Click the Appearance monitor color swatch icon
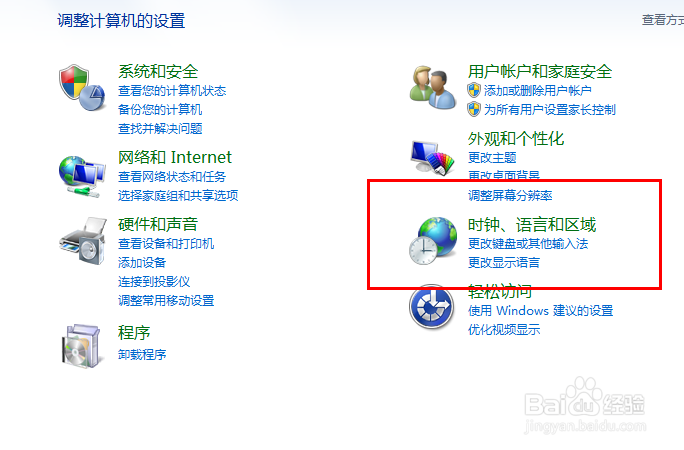The image size is (684, 450). (433, 157)
